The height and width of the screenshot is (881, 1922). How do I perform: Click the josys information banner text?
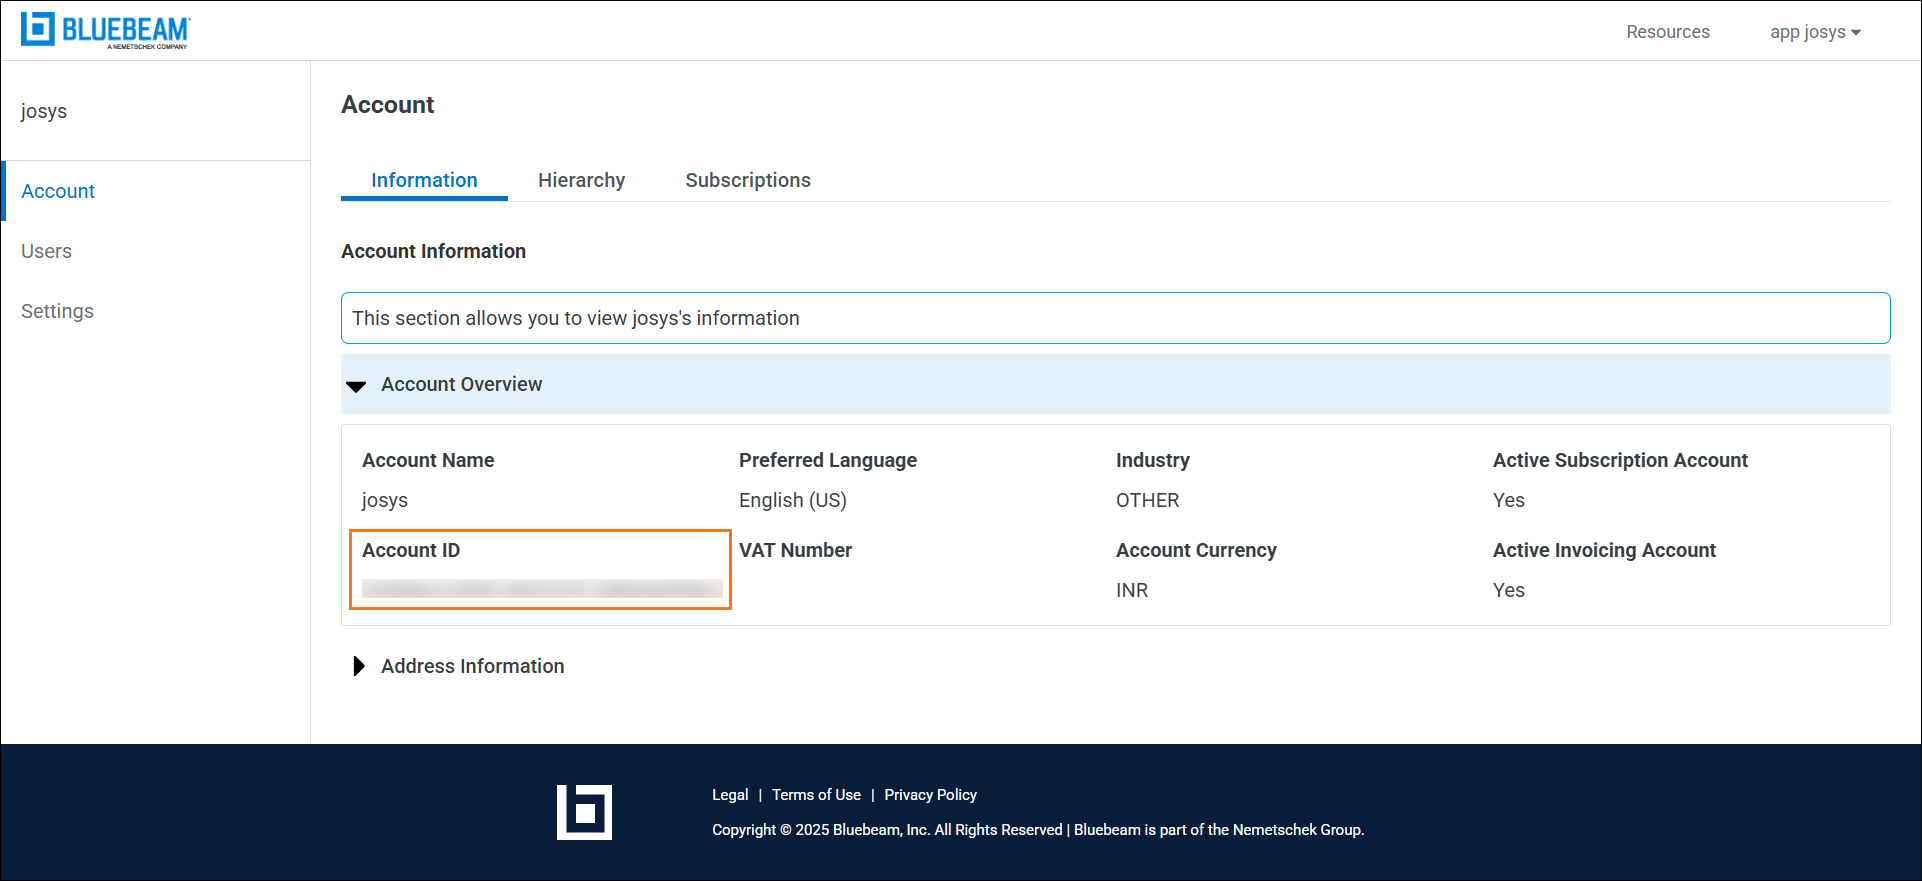[x=575, y=318]
